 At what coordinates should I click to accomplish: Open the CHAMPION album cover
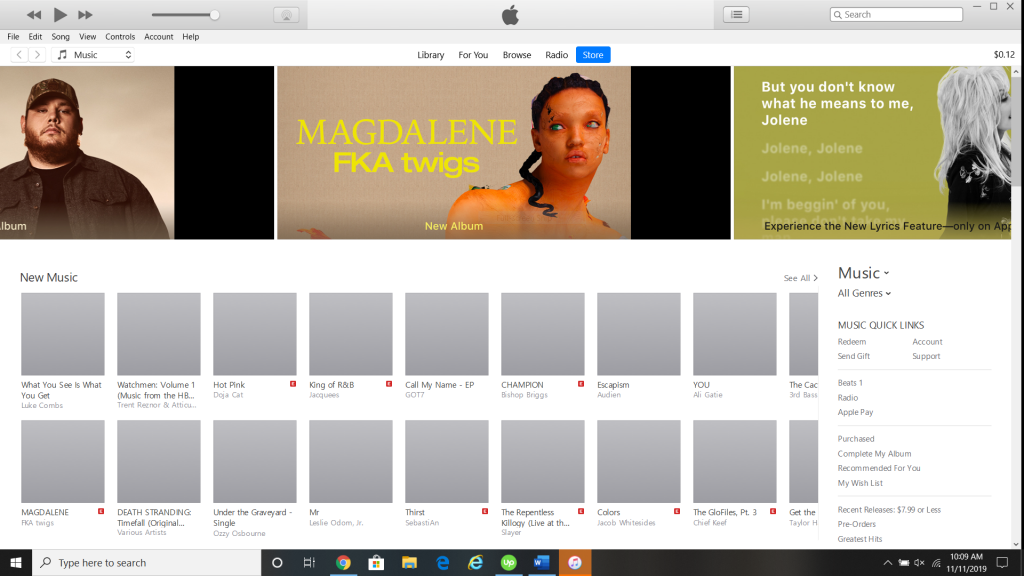[543, 334]
